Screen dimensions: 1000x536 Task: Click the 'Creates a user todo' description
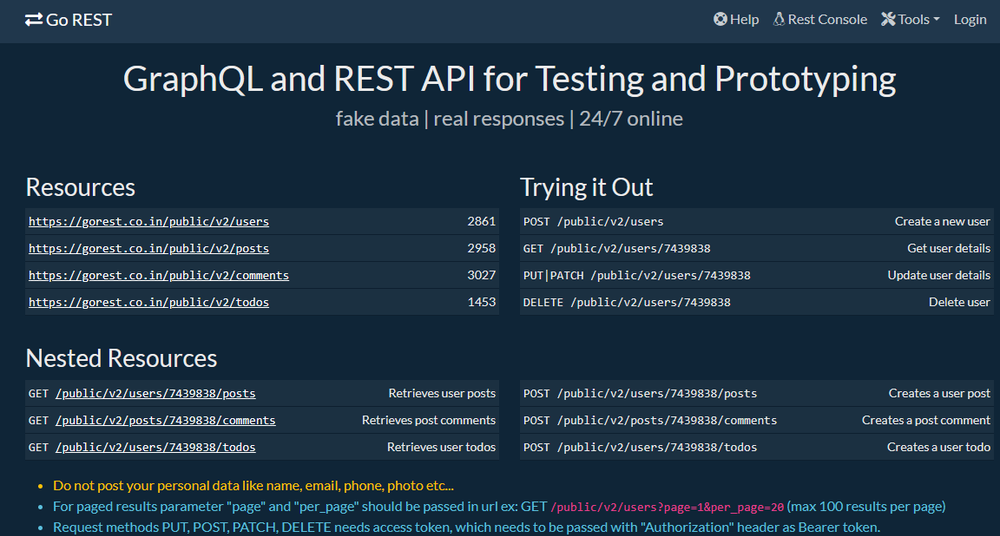pos(939,447)
